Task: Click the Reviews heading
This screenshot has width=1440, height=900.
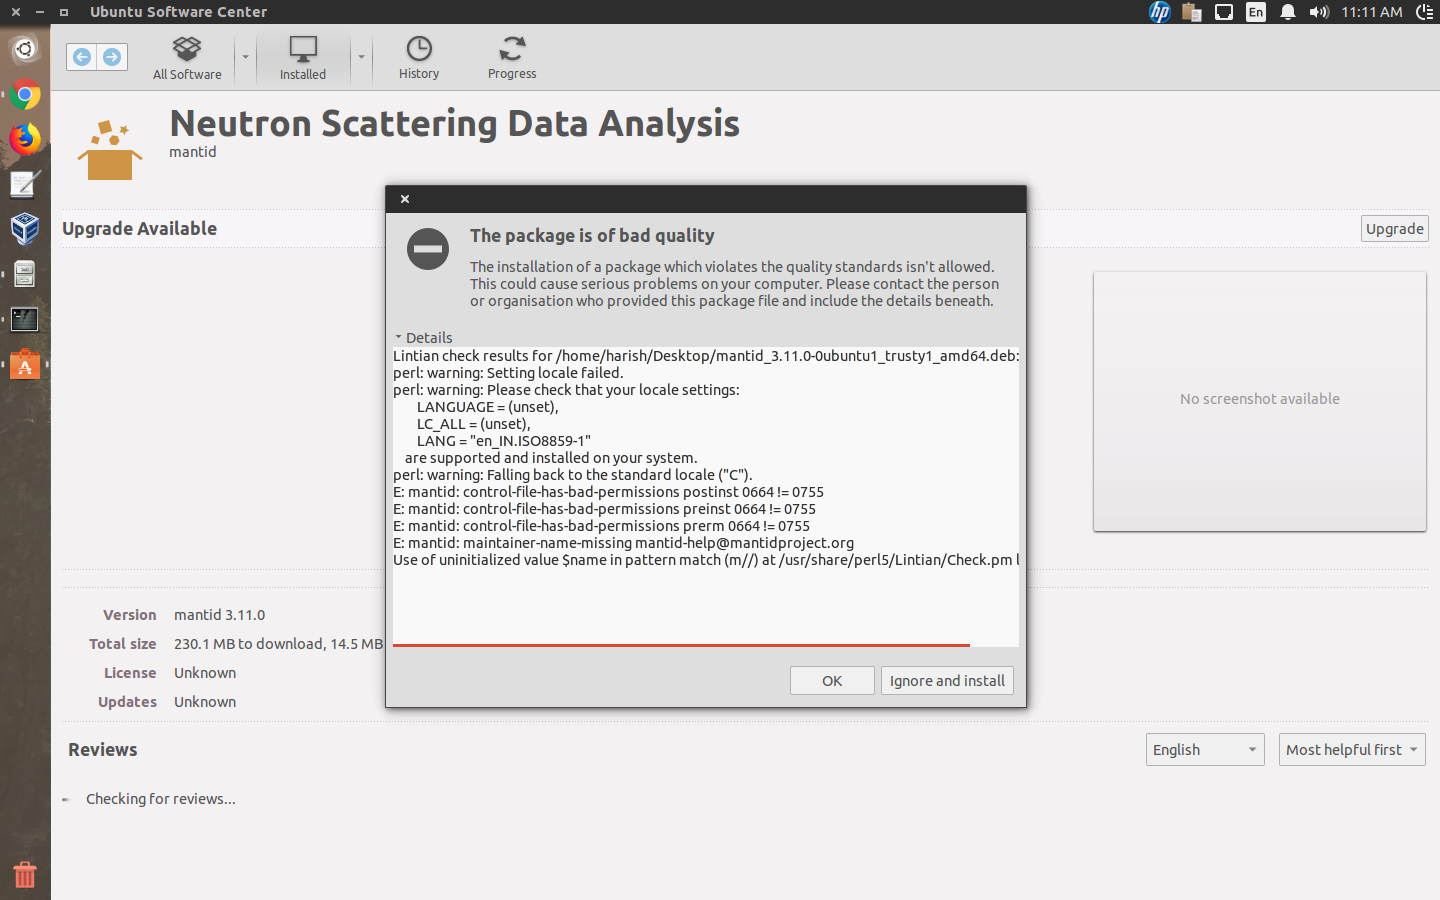Action: click(103, 750)
